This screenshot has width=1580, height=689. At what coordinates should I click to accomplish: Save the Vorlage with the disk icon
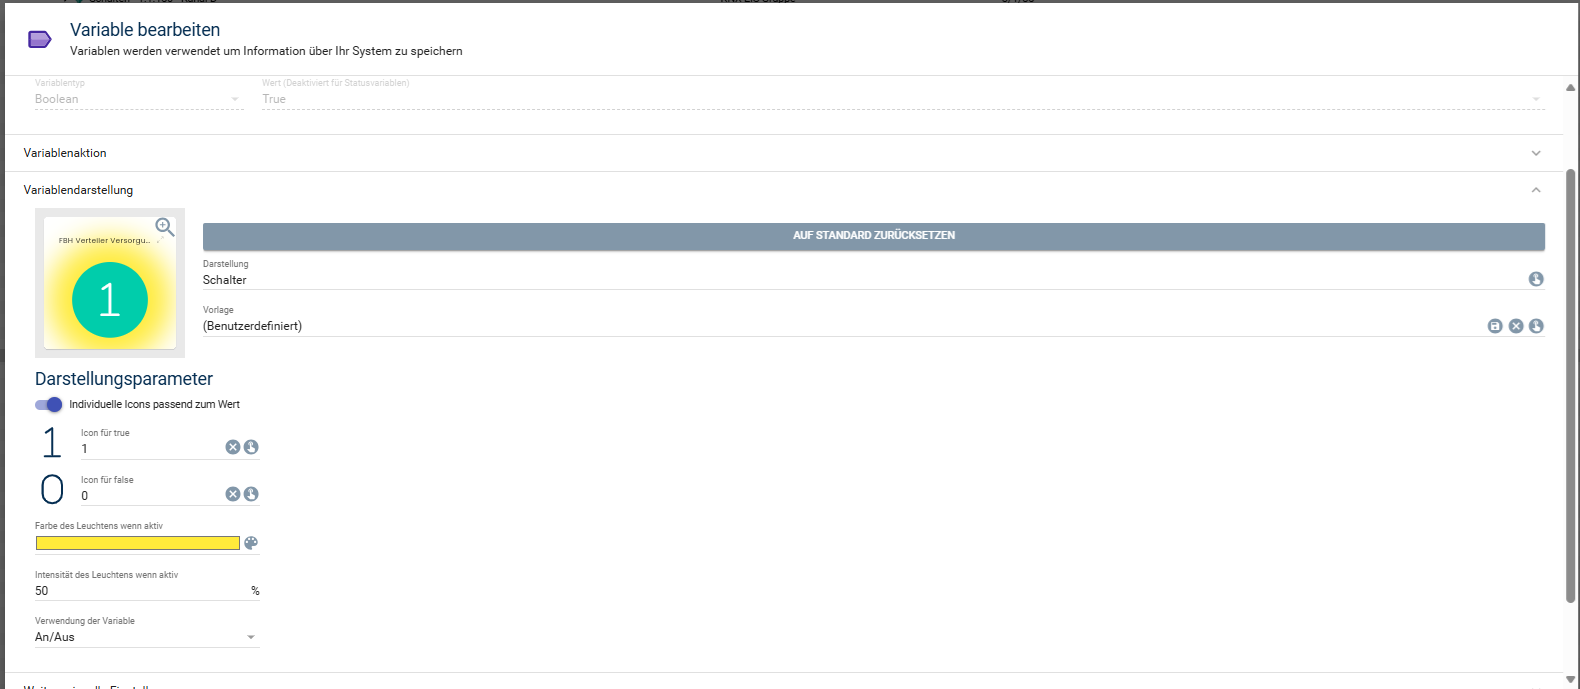tap(1495, 326)
